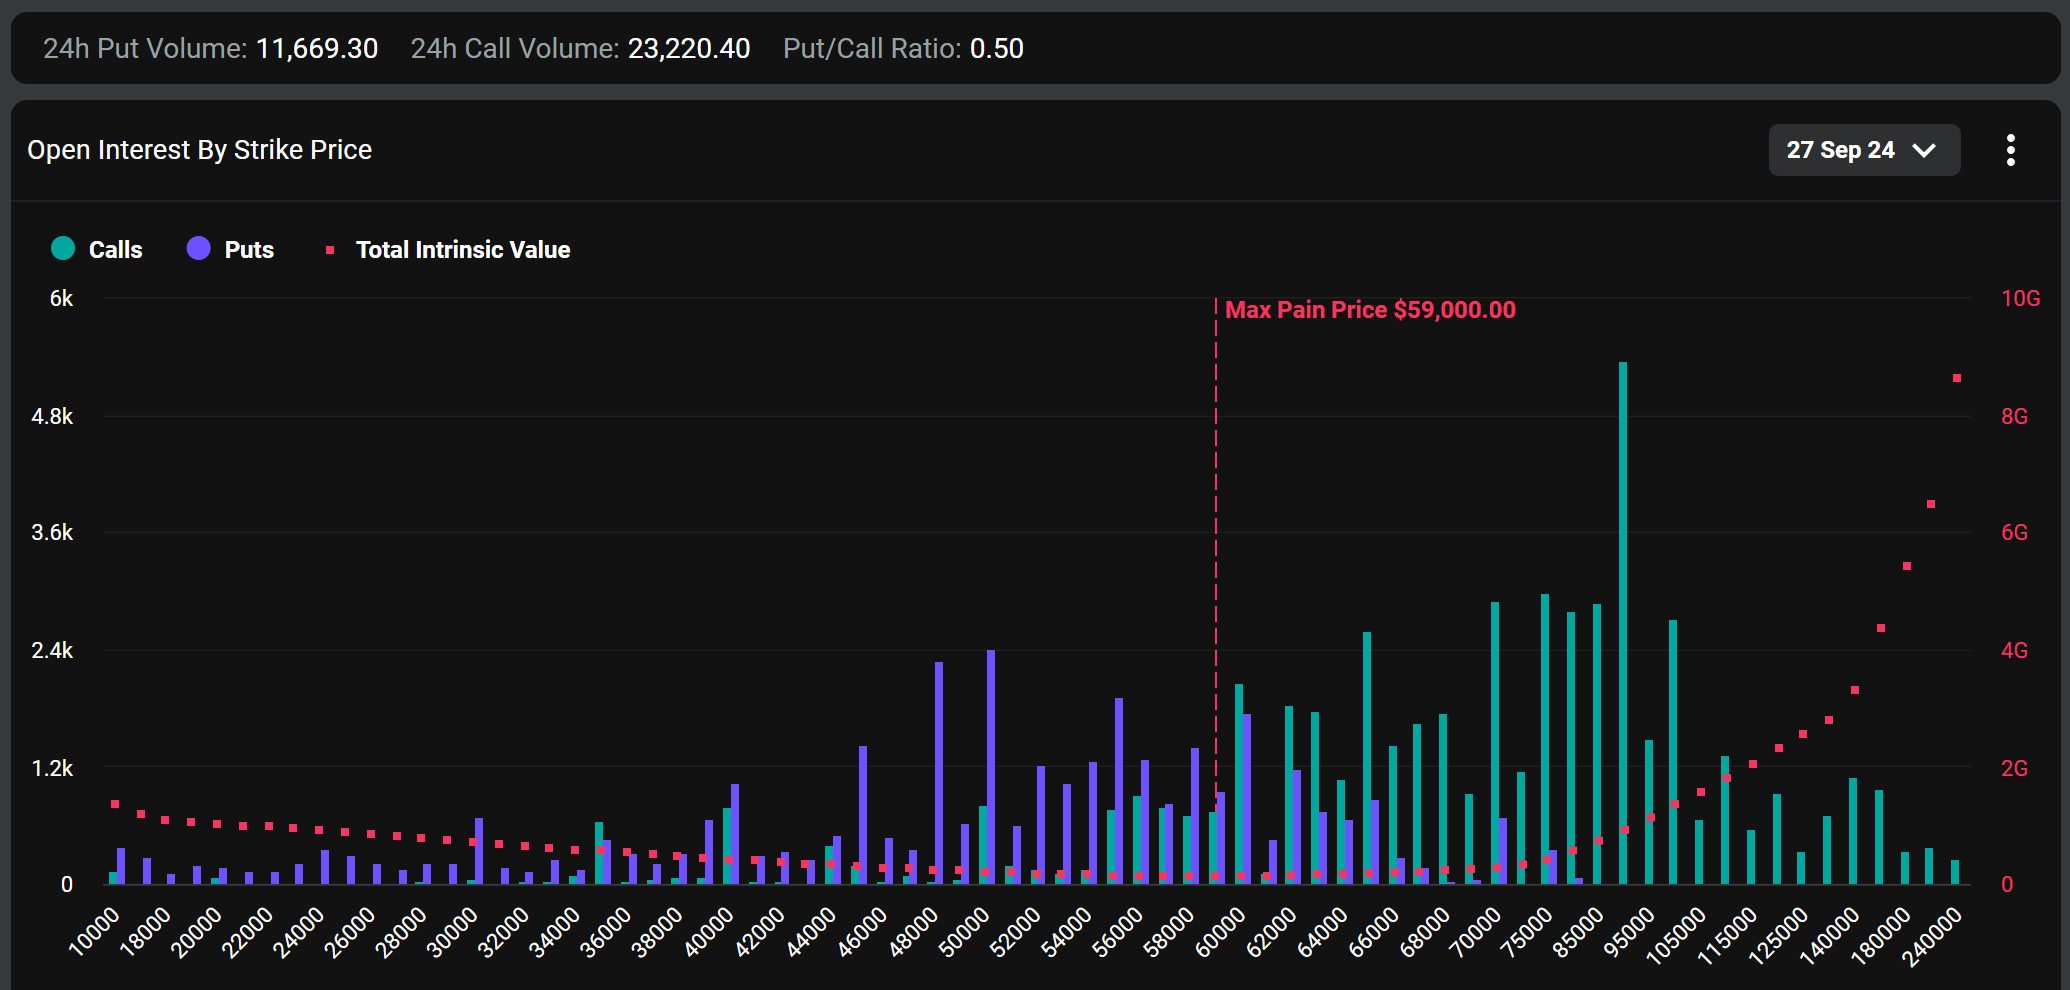The height and width of the screenshot is (990, 2070).
Task: Click the red Total Intrinsic Value marker
Action: 330,249
